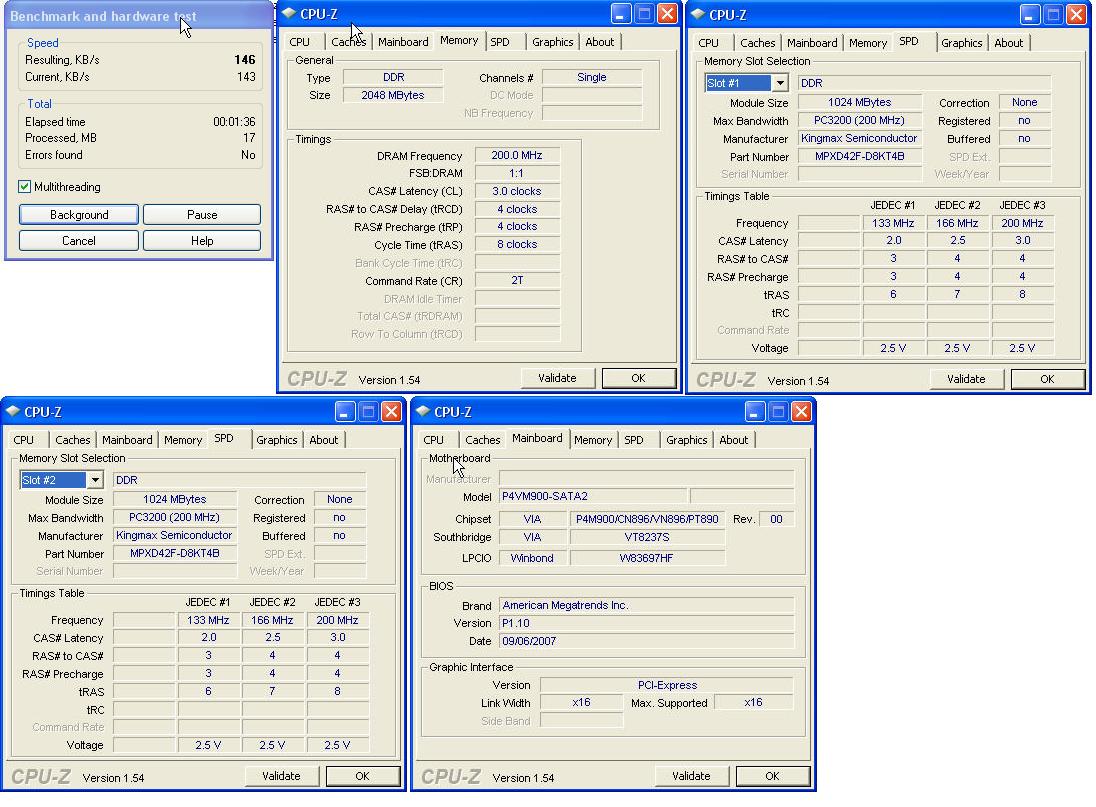Open Caches tab in the Mainboard window

click(483, 439)
